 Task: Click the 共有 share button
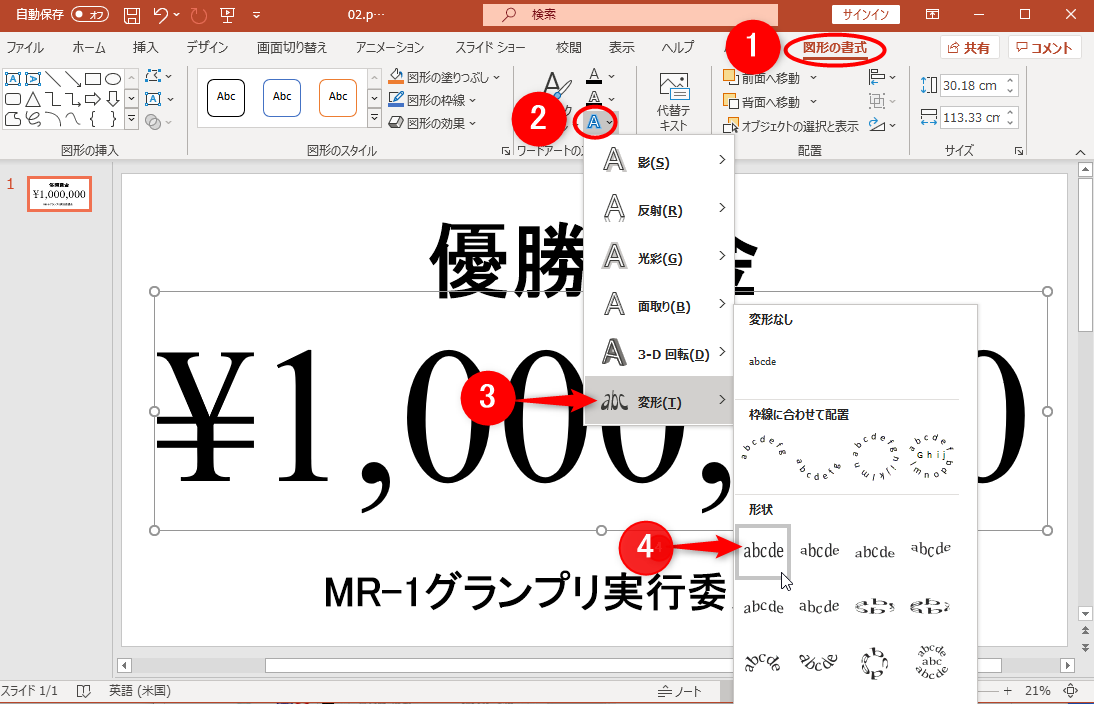coord(969,48)
